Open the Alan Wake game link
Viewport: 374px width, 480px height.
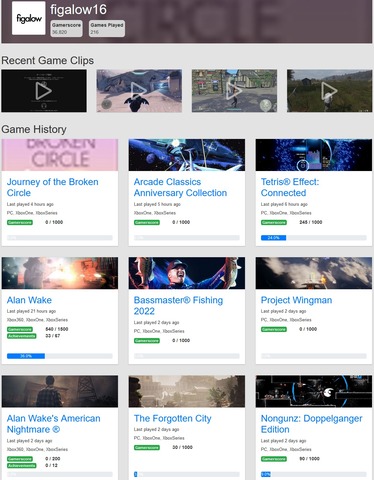pyautogui.click(x=29, y=300)
